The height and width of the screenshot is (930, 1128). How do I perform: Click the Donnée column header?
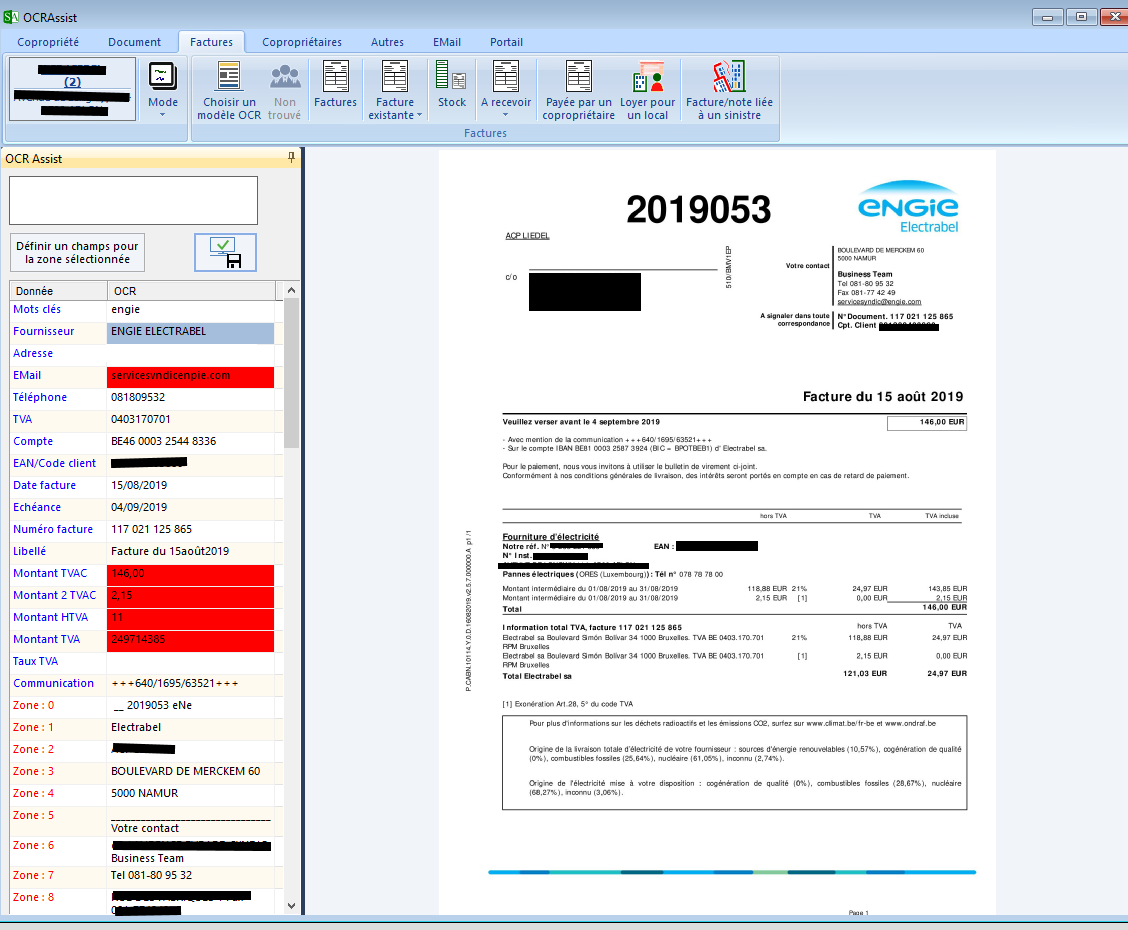tap(58, 291)
